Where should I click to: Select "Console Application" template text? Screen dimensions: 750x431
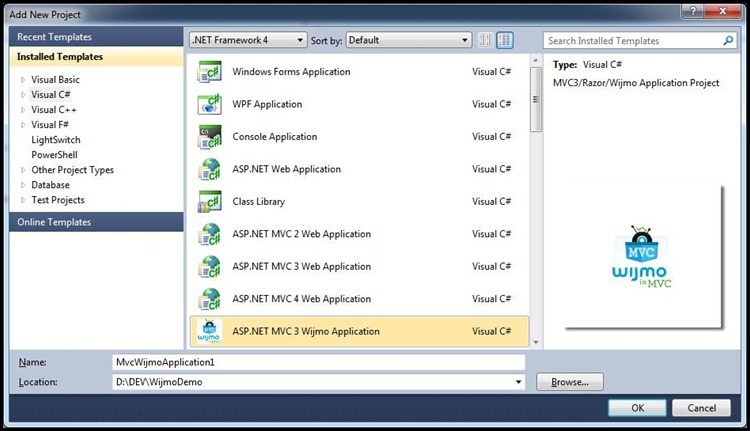275,137
